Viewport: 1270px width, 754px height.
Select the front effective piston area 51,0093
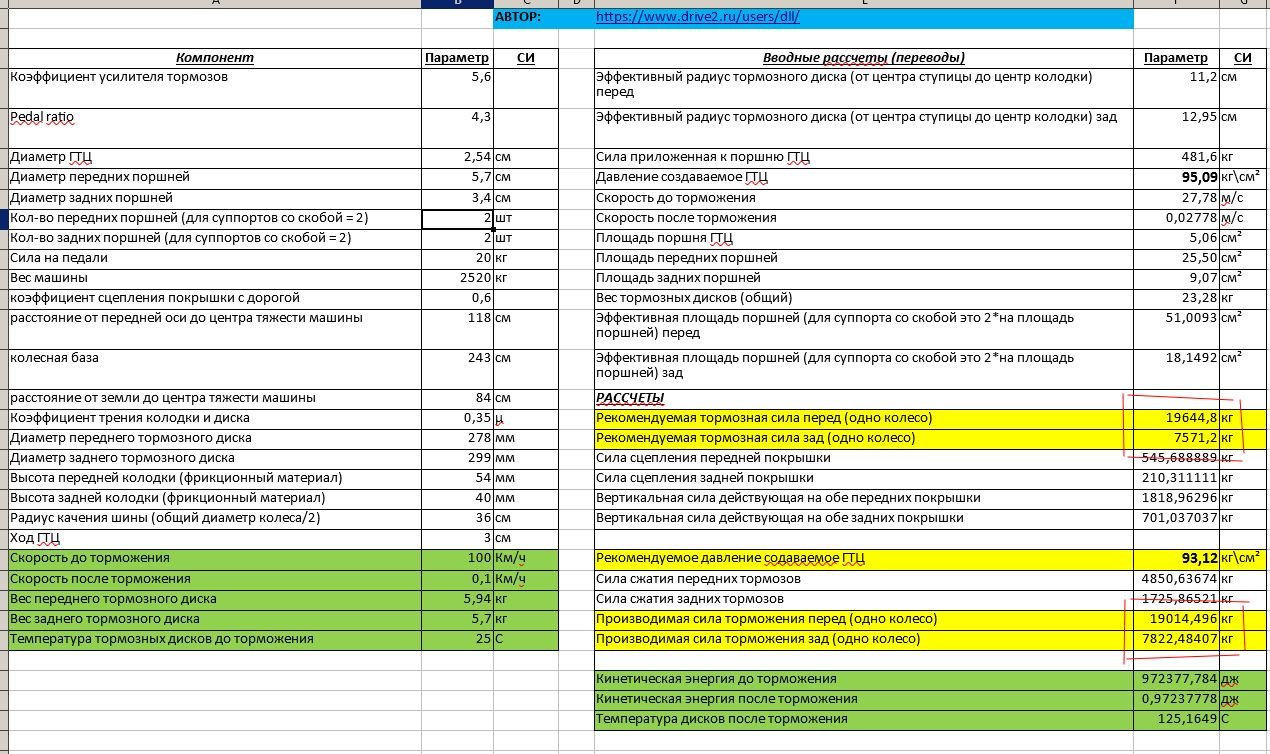(1176, 328)
